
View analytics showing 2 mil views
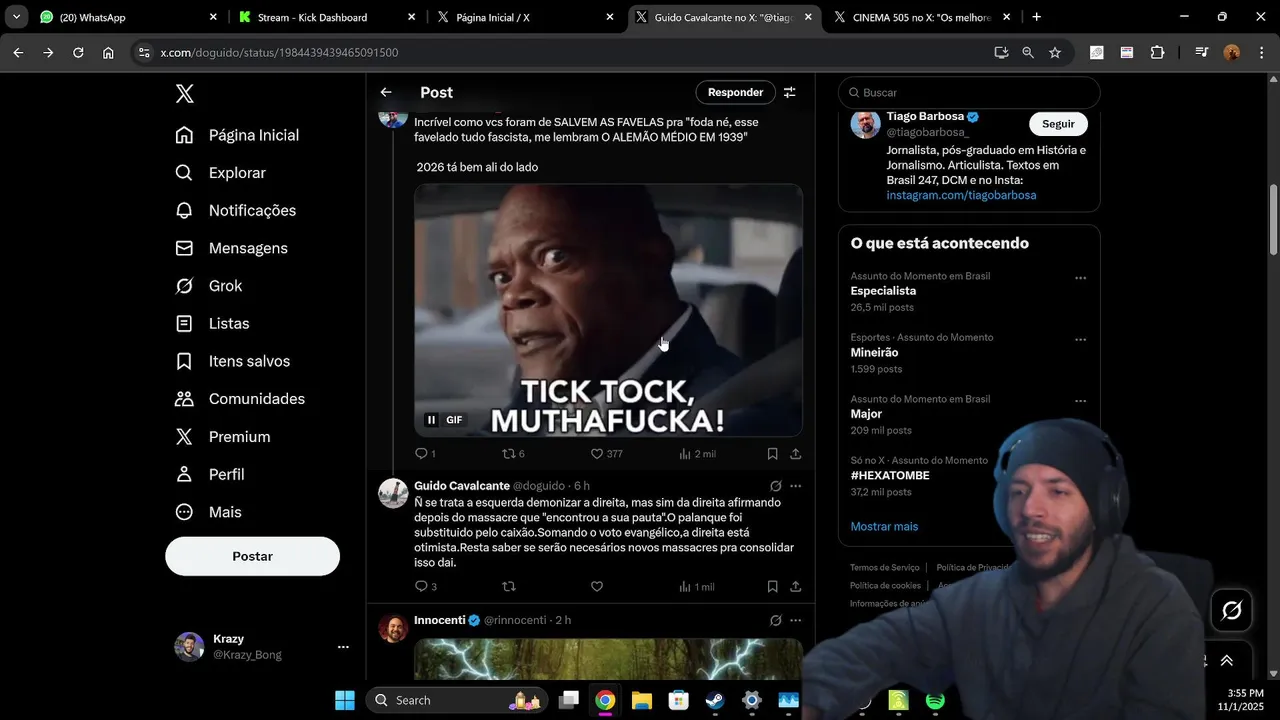point(697,454)
